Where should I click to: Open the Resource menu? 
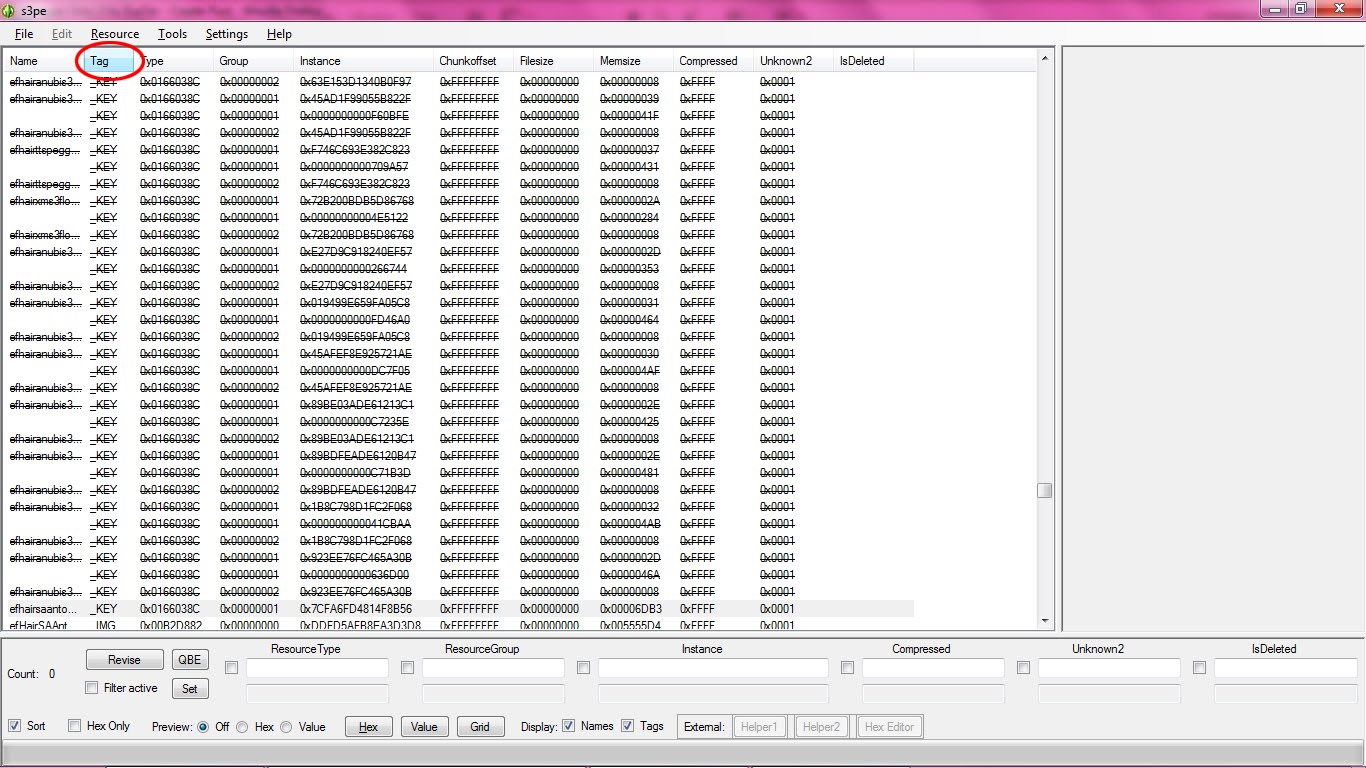[114, 33]
